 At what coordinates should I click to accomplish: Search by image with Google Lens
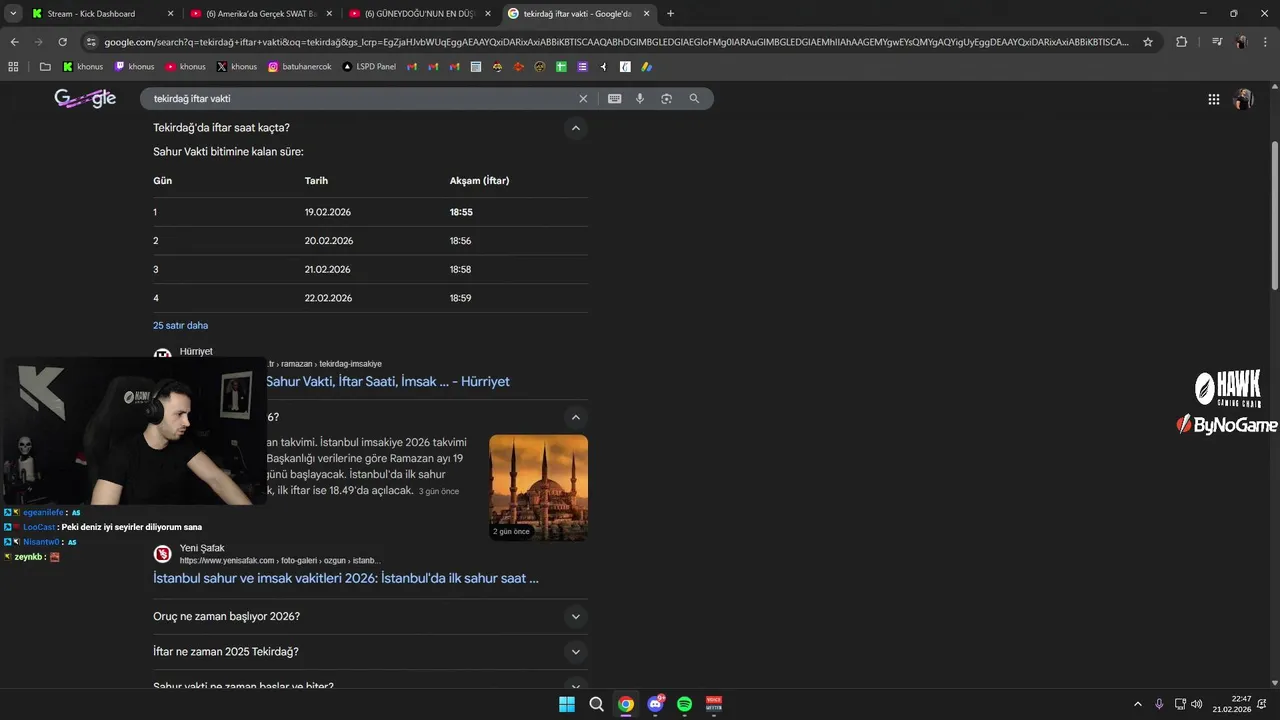click(667, 99)
